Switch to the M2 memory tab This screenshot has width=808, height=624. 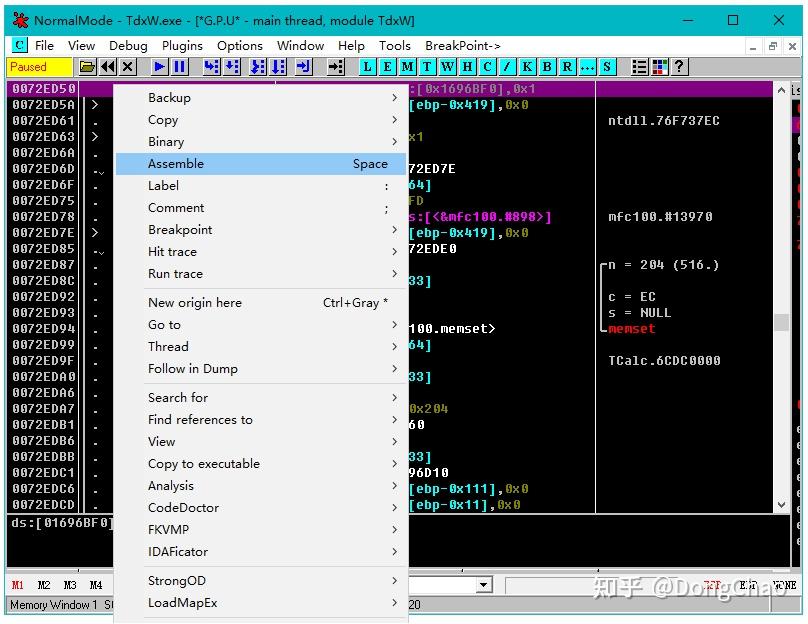click(44, 585)
